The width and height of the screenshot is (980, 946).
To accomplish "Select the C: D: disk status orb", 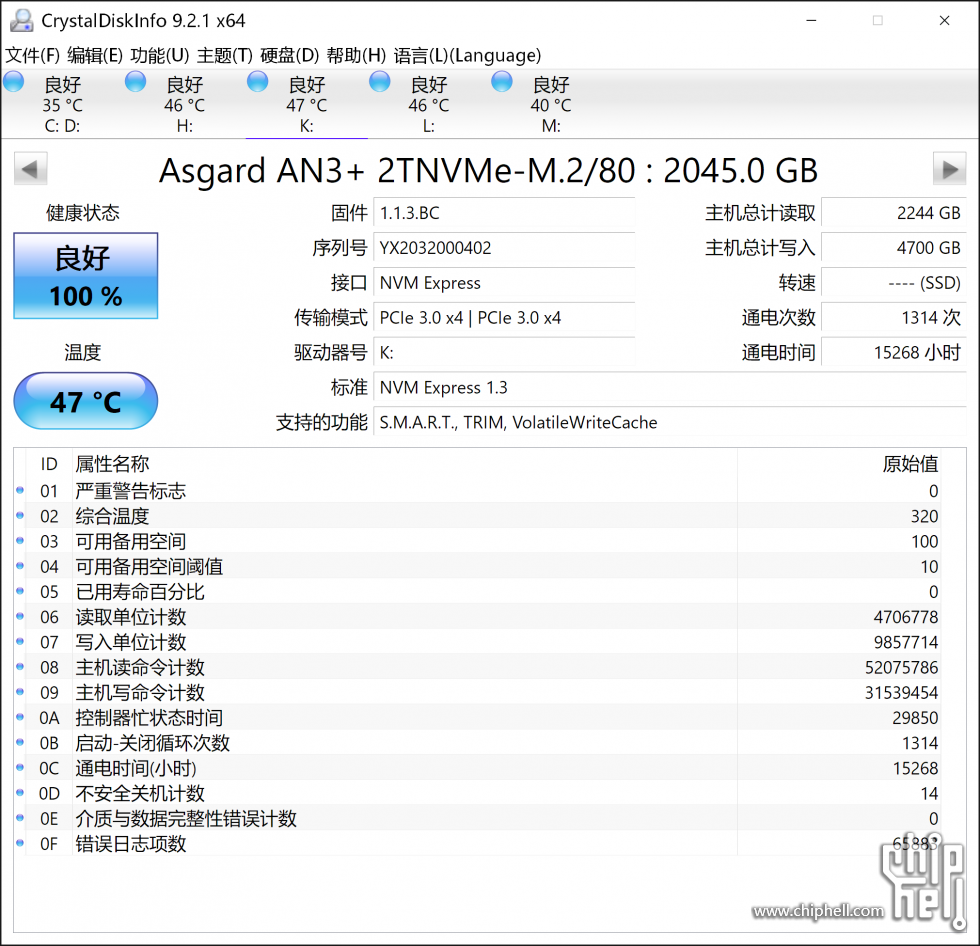I will 14,82.
